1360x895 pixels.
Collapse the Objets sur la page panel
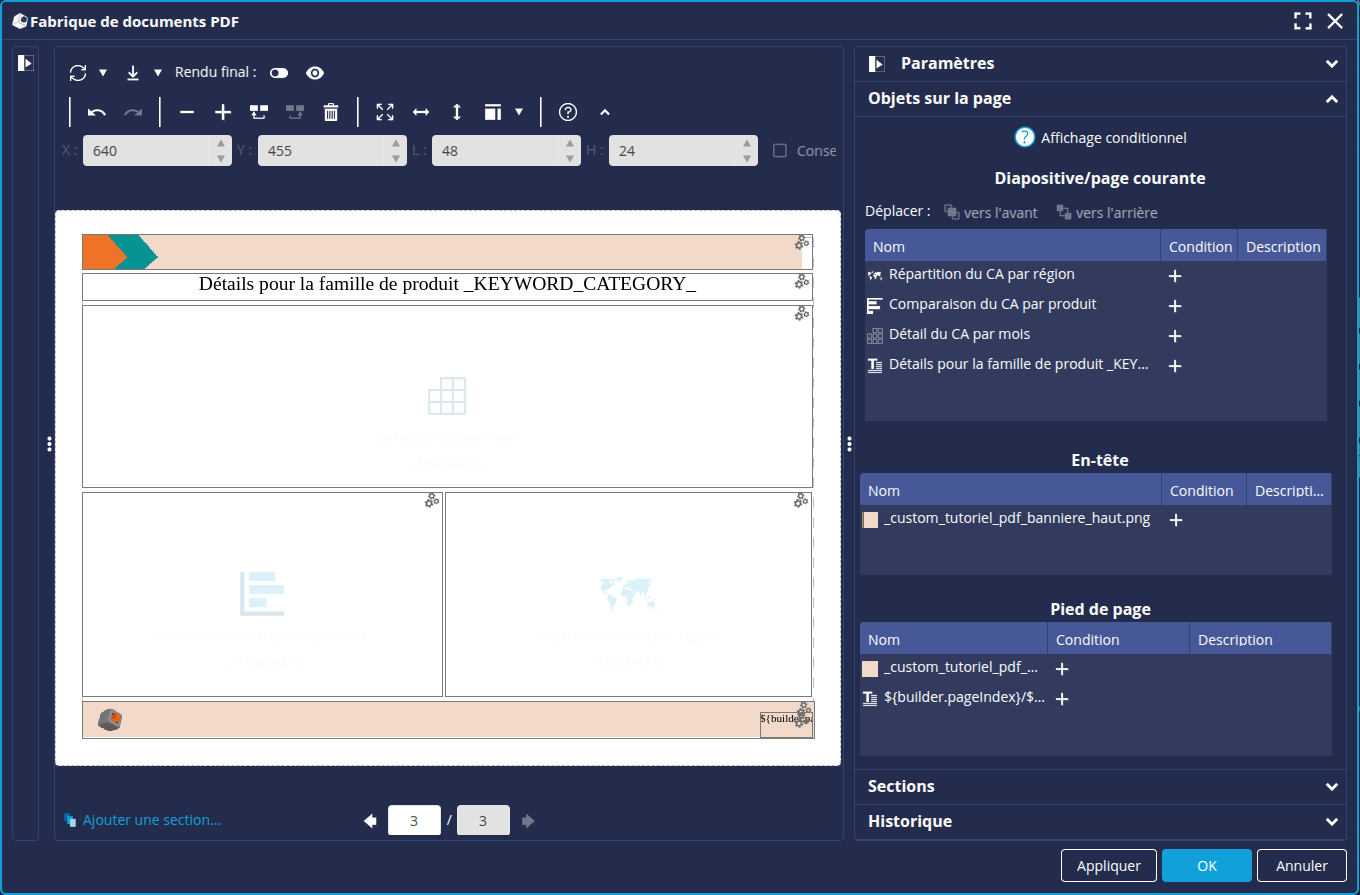pyautogui.click(x=1331, y=99)
